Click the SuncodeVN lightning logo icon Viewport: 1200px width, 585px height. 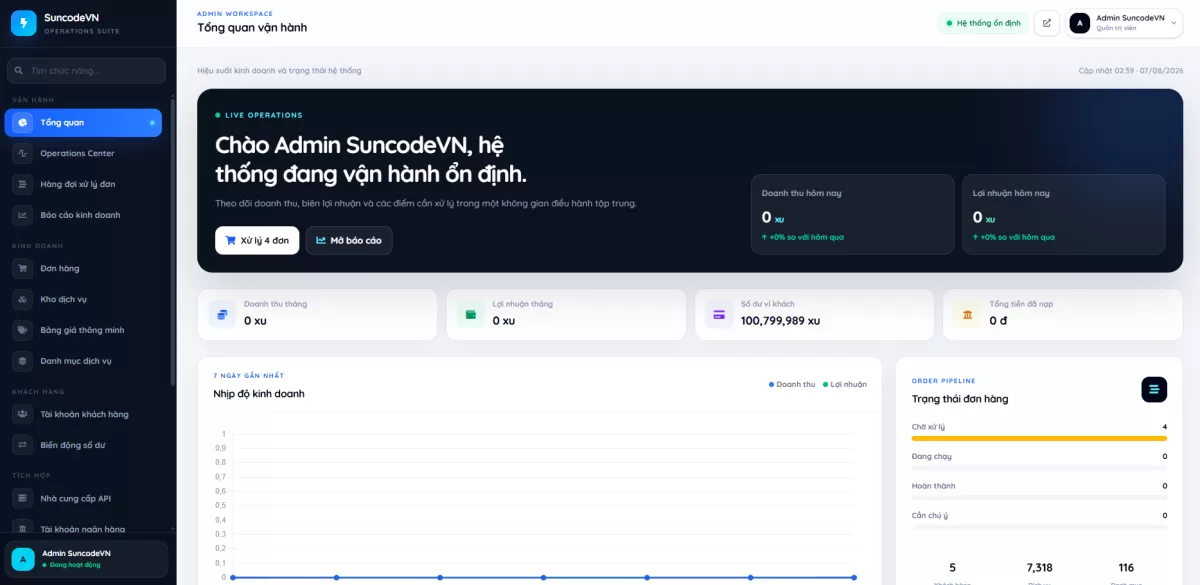click(24, 23)
